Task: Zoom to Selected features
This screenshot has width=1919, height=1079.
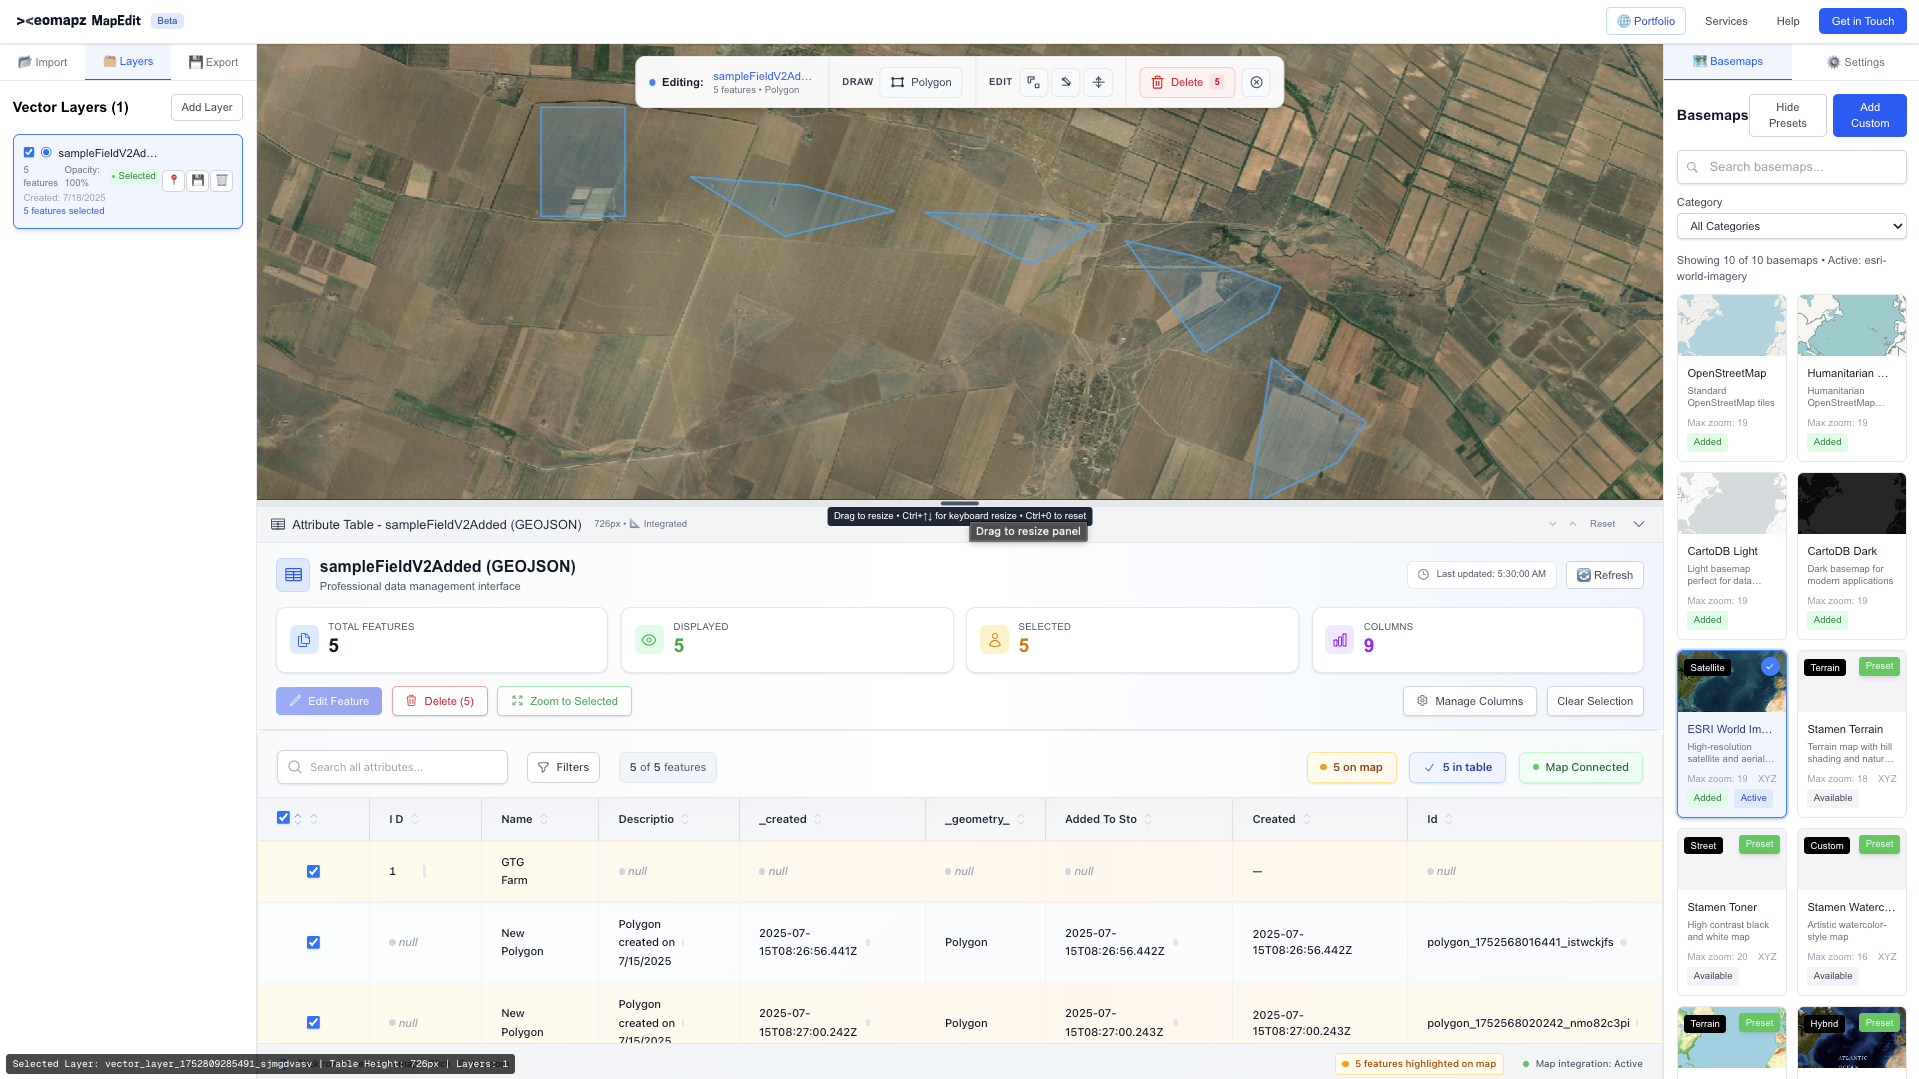Action: 564,701
